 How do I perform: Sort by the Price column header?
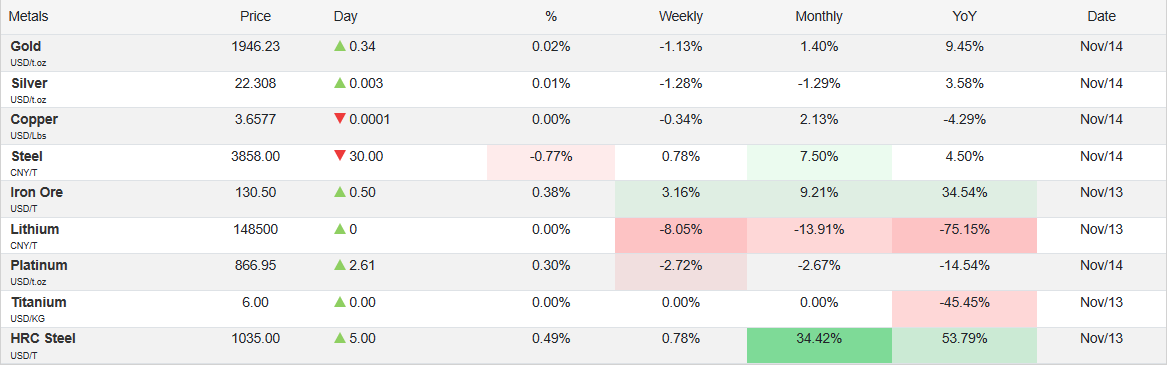(255, 16)
